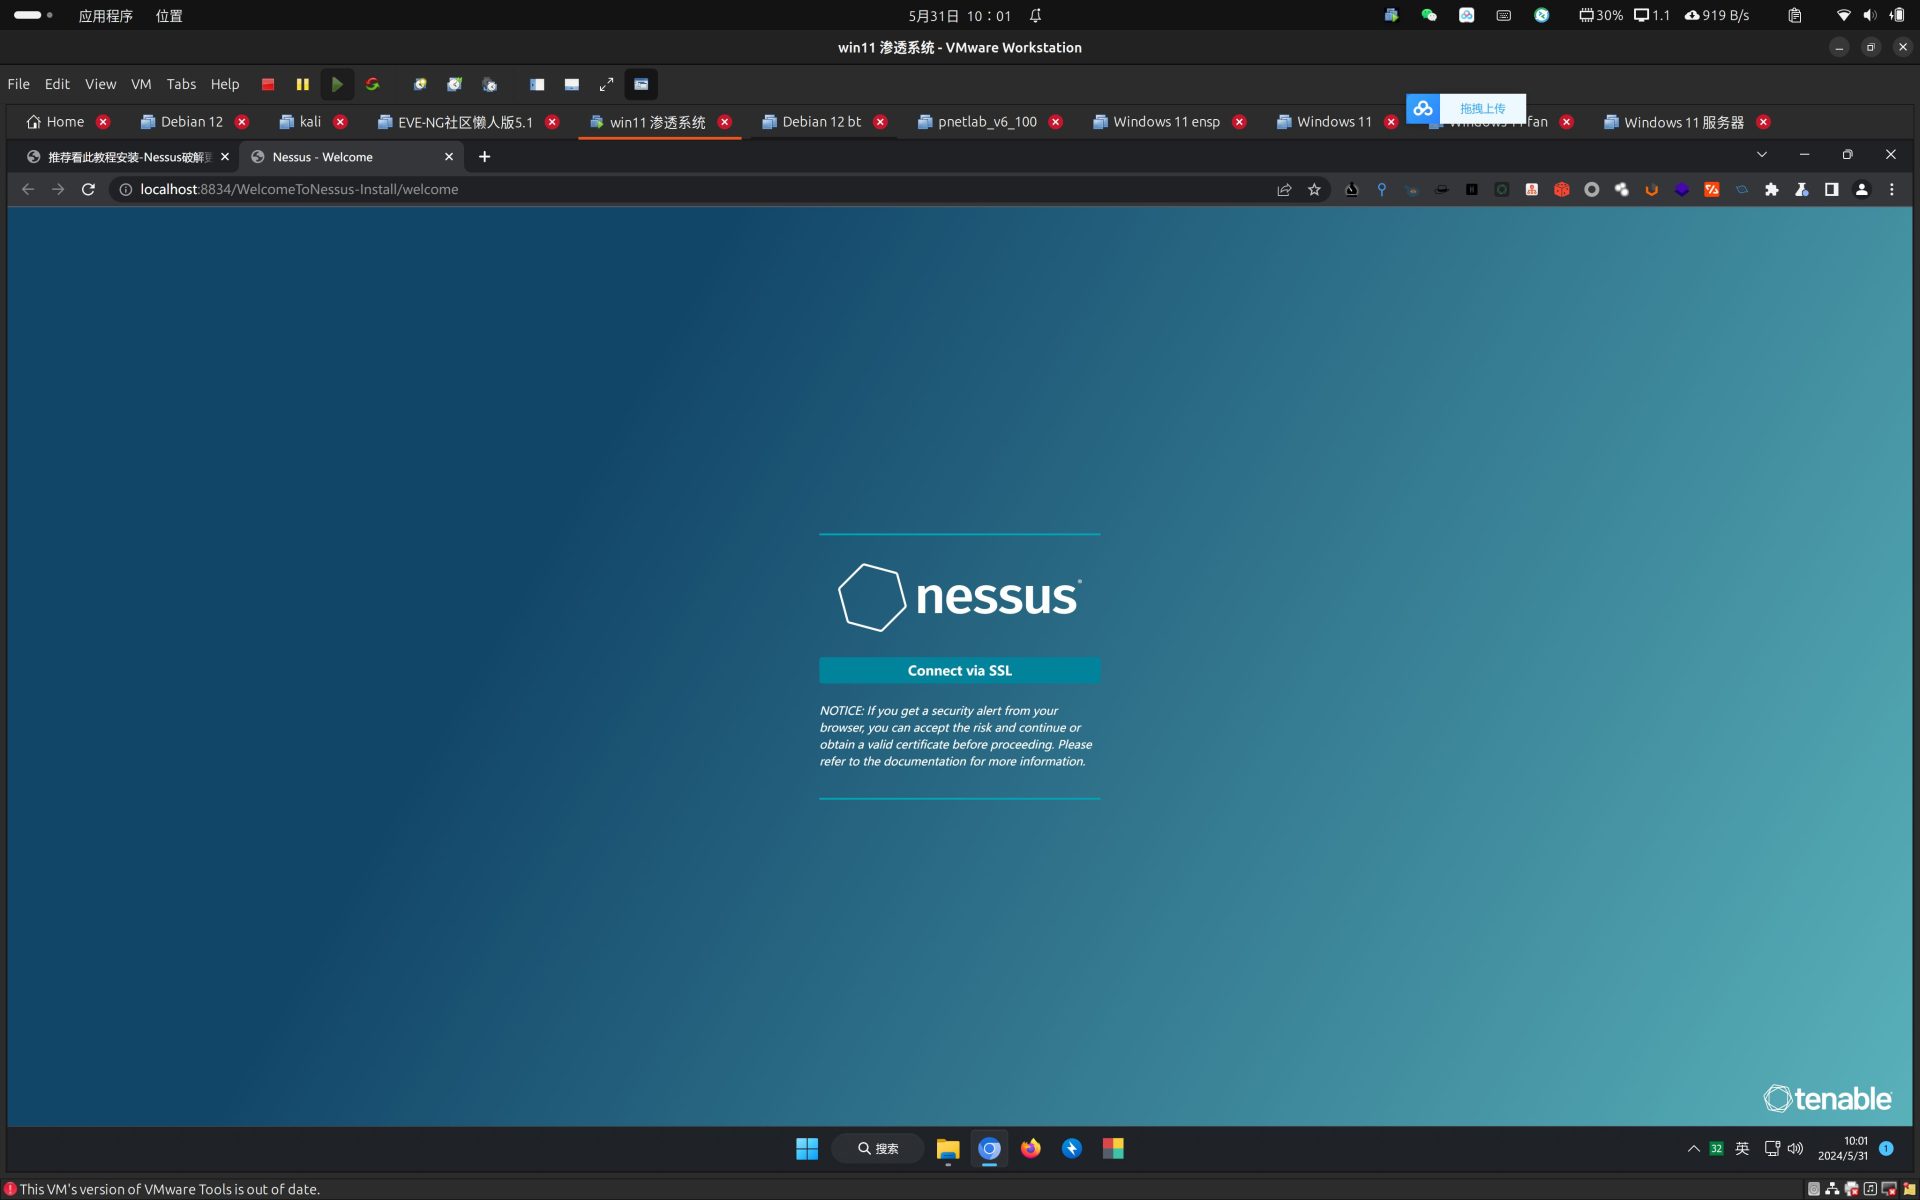
Task: Close the Debian 12 bt VM tab
Action: (x=880, y=122)
